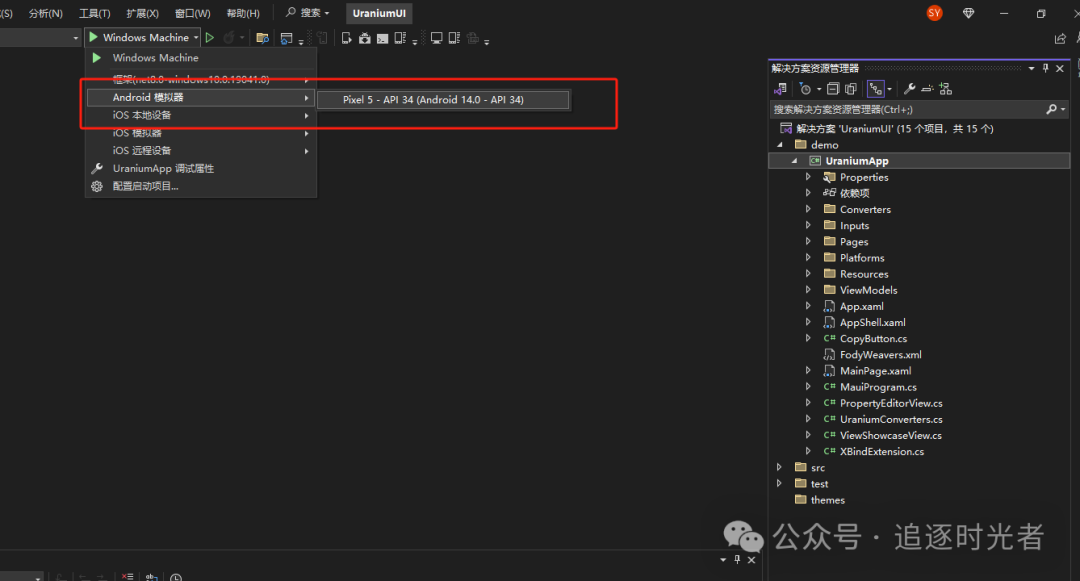The image size is (1080, 581).
Task: Select the AppShell.xaml file
Action: (872, 322)
